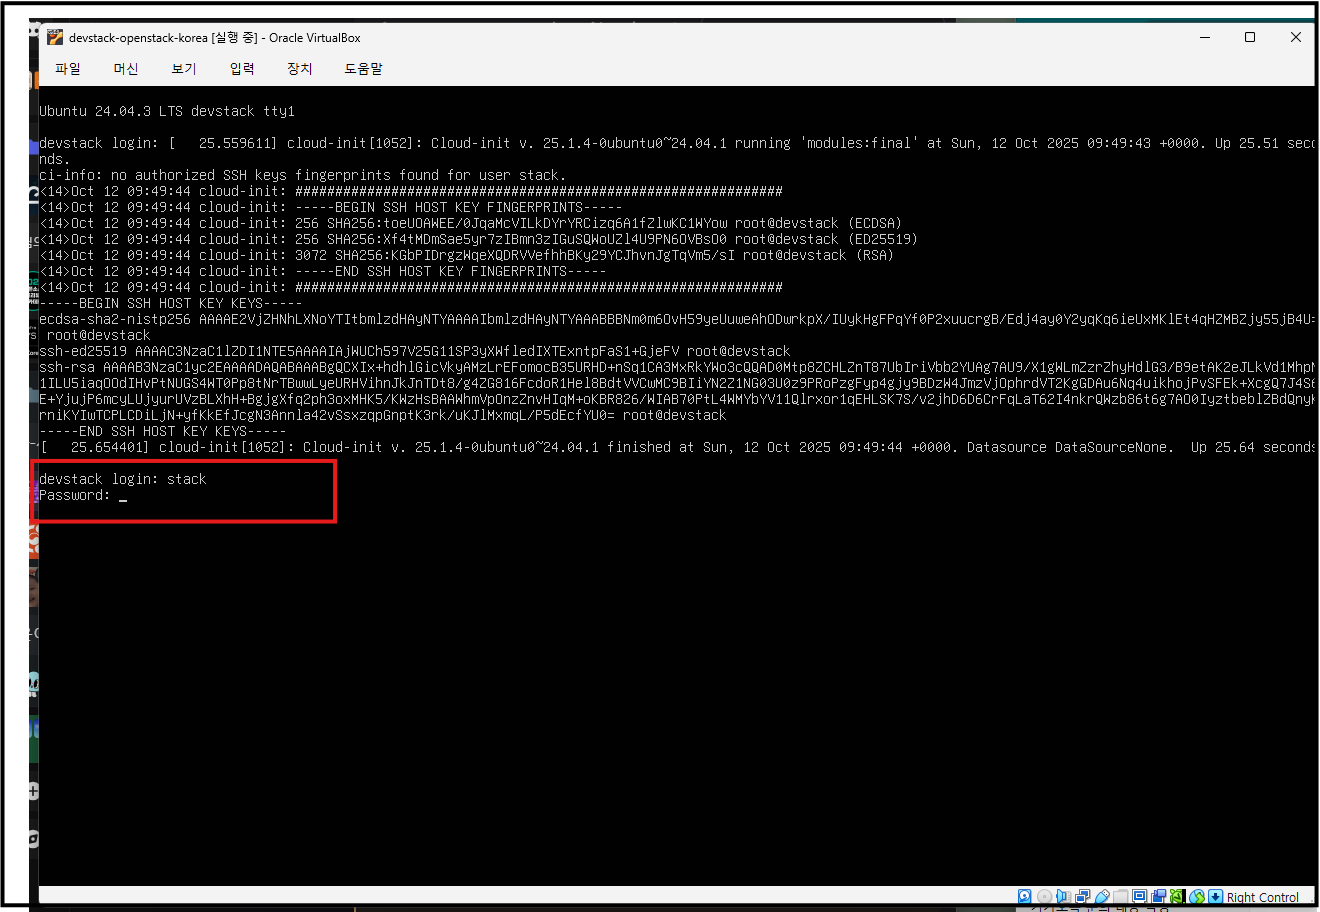
Task: Open the 머신 menu
Action: 126,68
